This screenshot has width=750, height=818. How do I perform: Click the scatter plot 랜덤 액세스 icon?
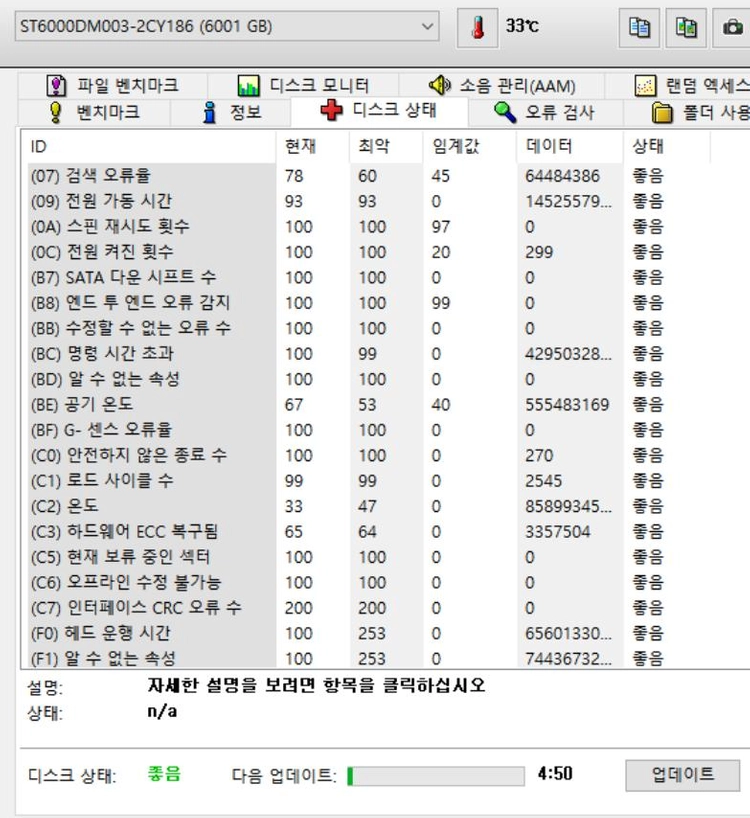[x=645, y=86]
